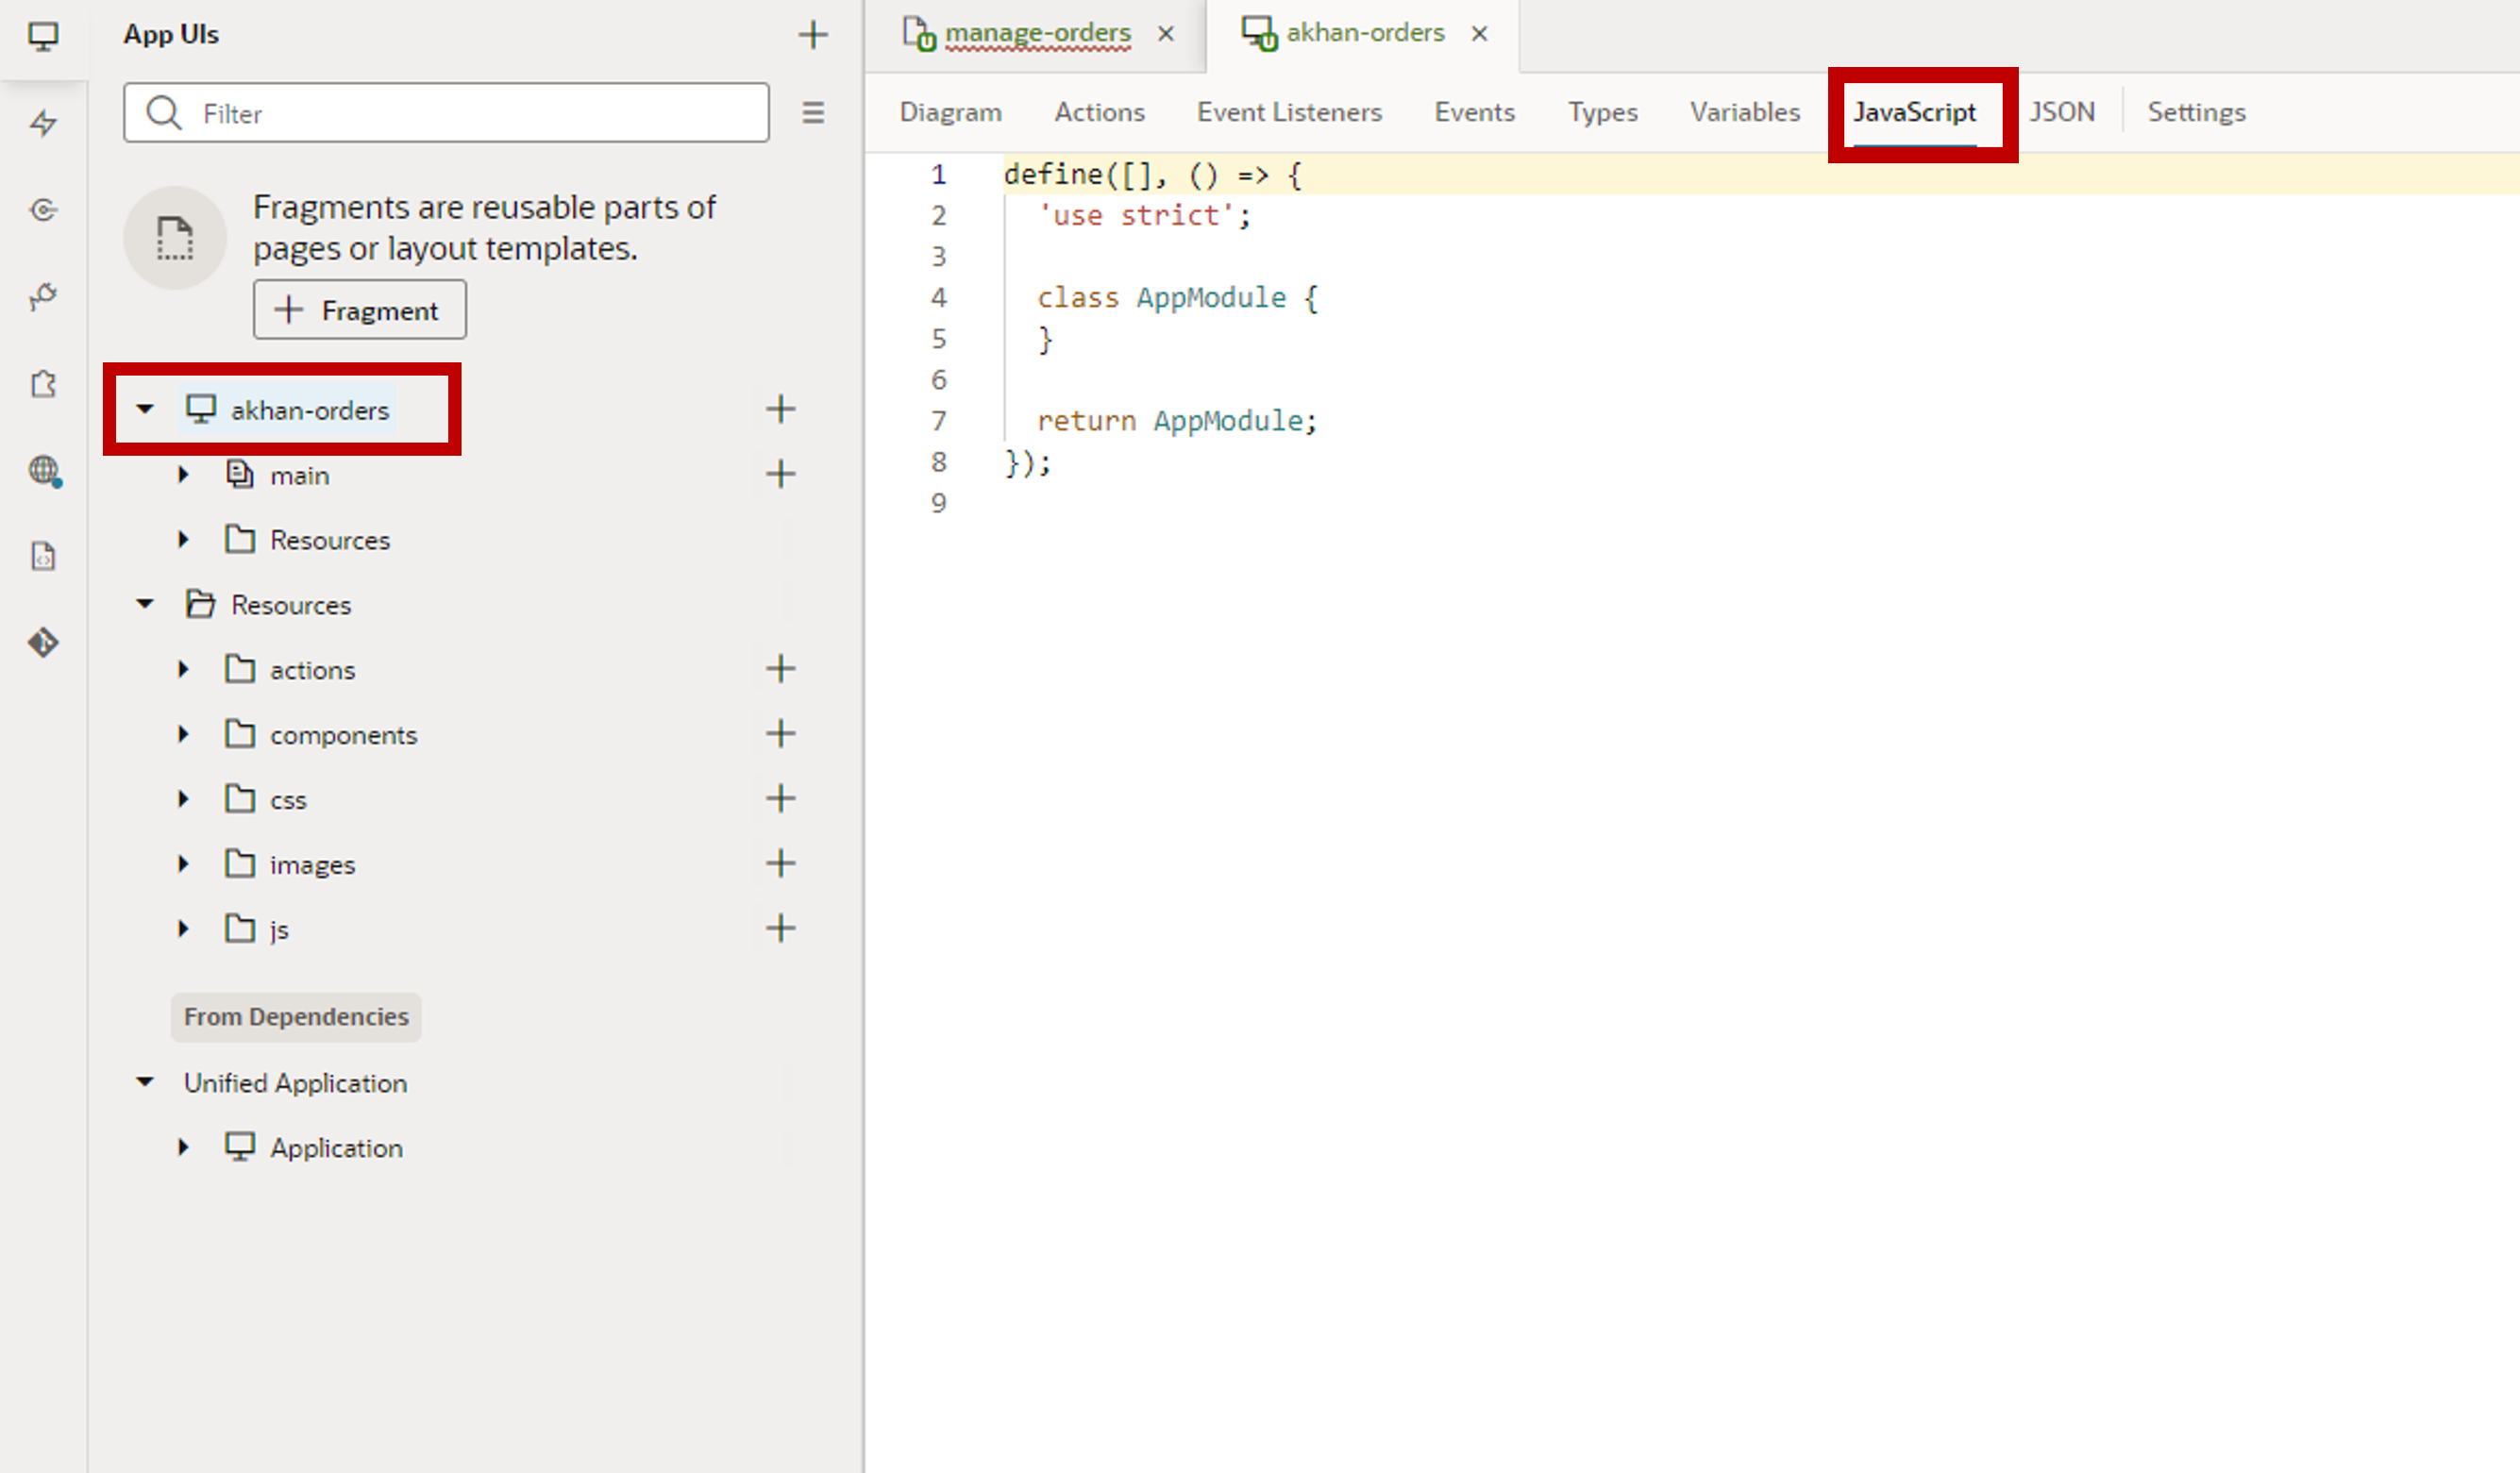Open the Types tab

[1602, 112]
